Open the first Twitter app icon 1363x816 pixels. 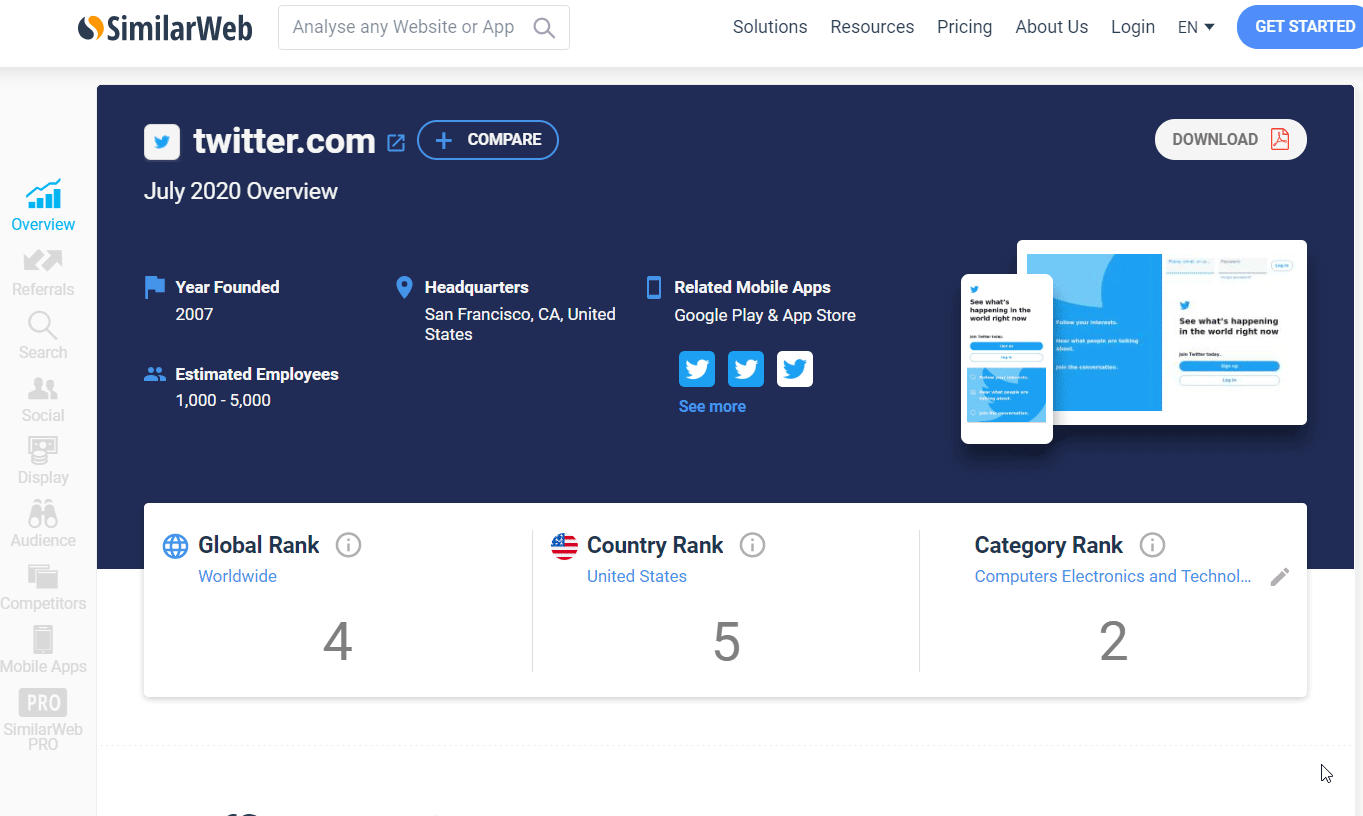pyautogui.click(x=697, y=369)
